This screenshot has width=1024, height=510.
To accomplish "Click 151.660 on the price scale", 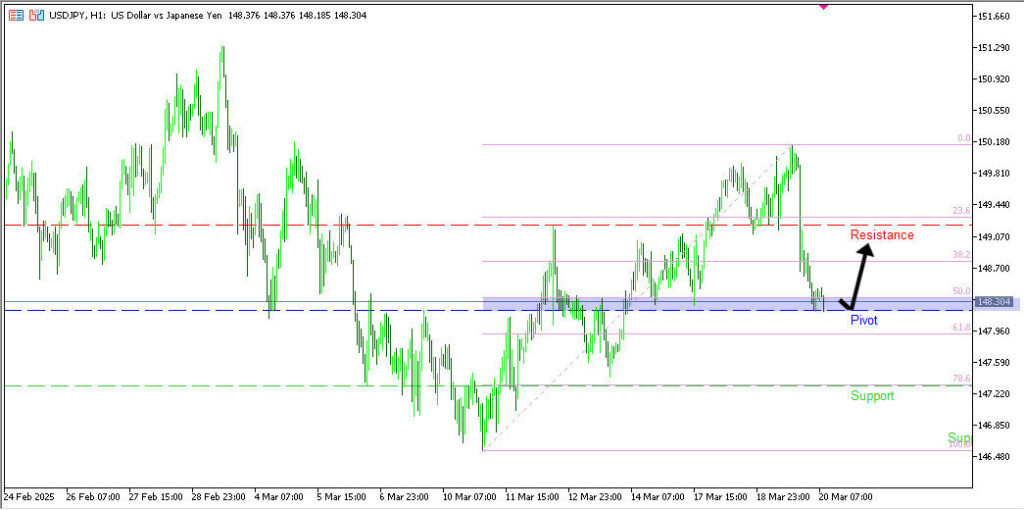I will click(x=996, y=17).
